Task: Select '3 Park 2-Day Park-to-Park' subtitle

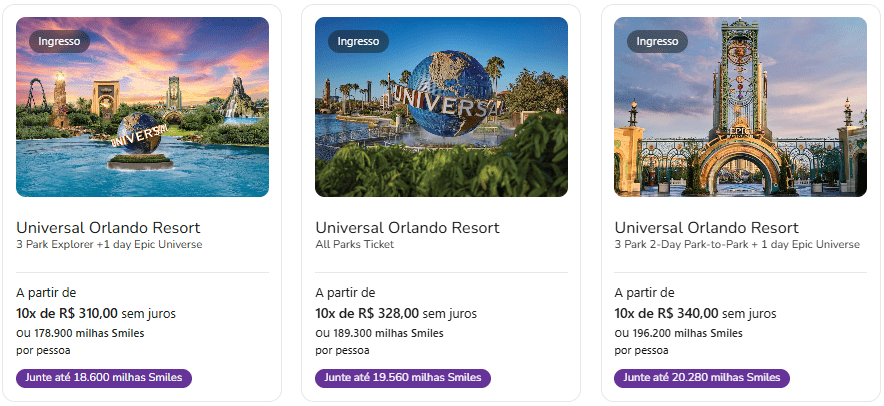Action: coord(736,244)
